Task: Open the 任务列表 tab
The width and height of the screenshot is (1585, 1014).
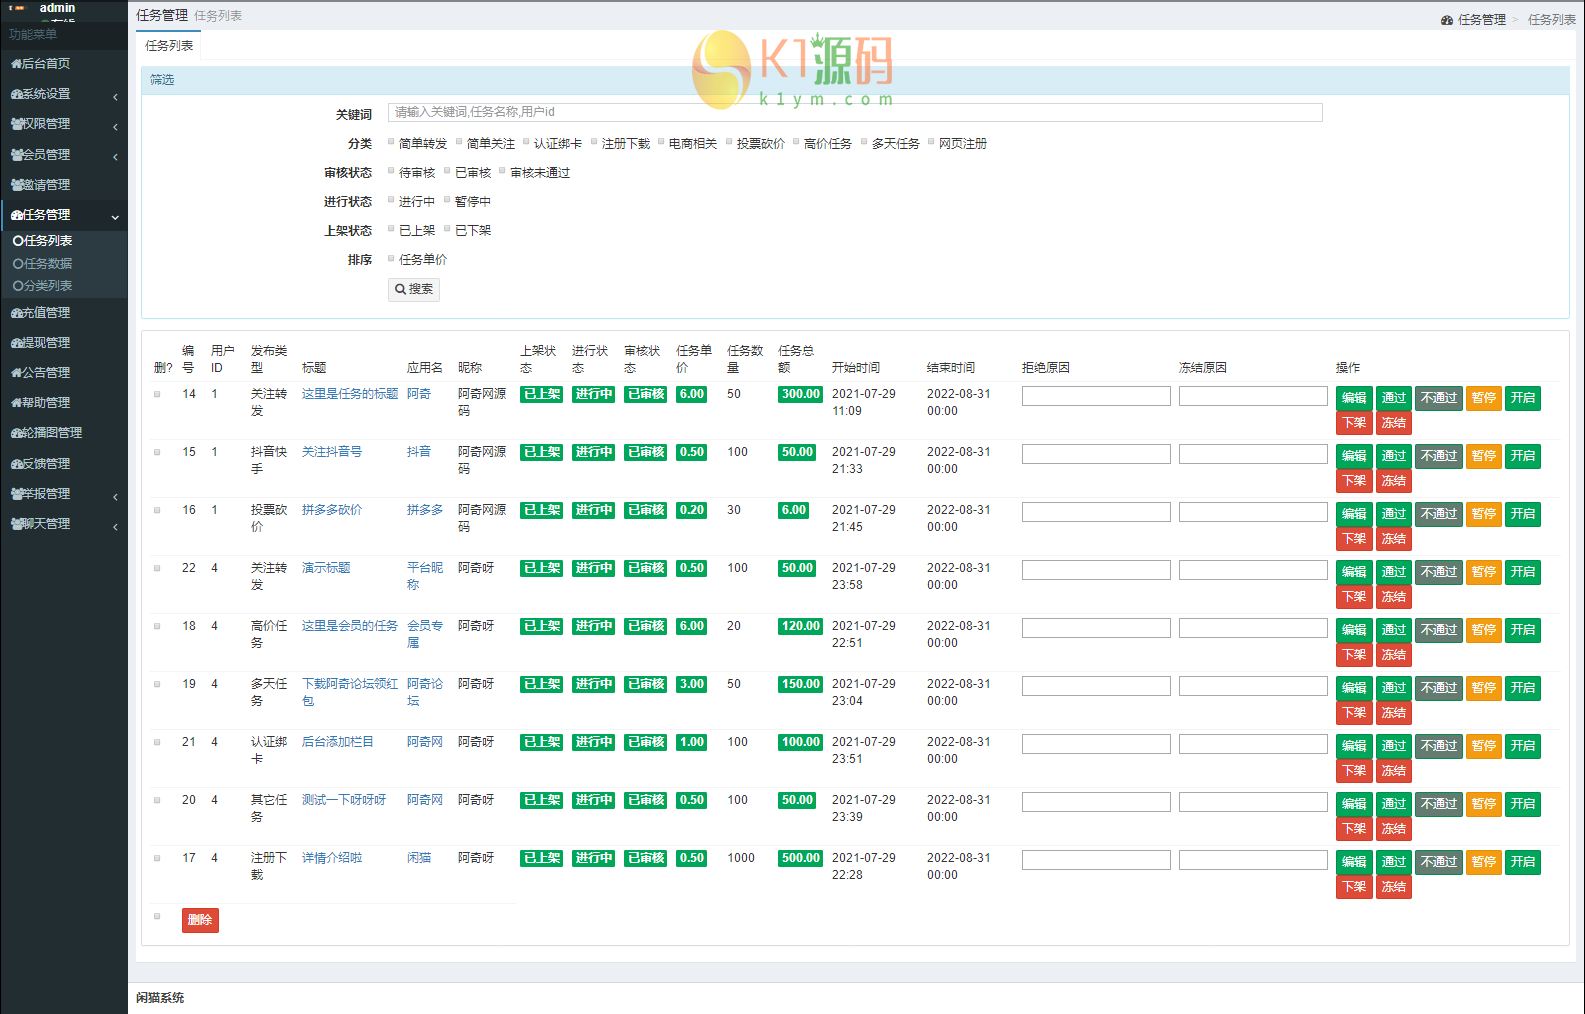Action: pyautogui.click(x=169, y=46)
